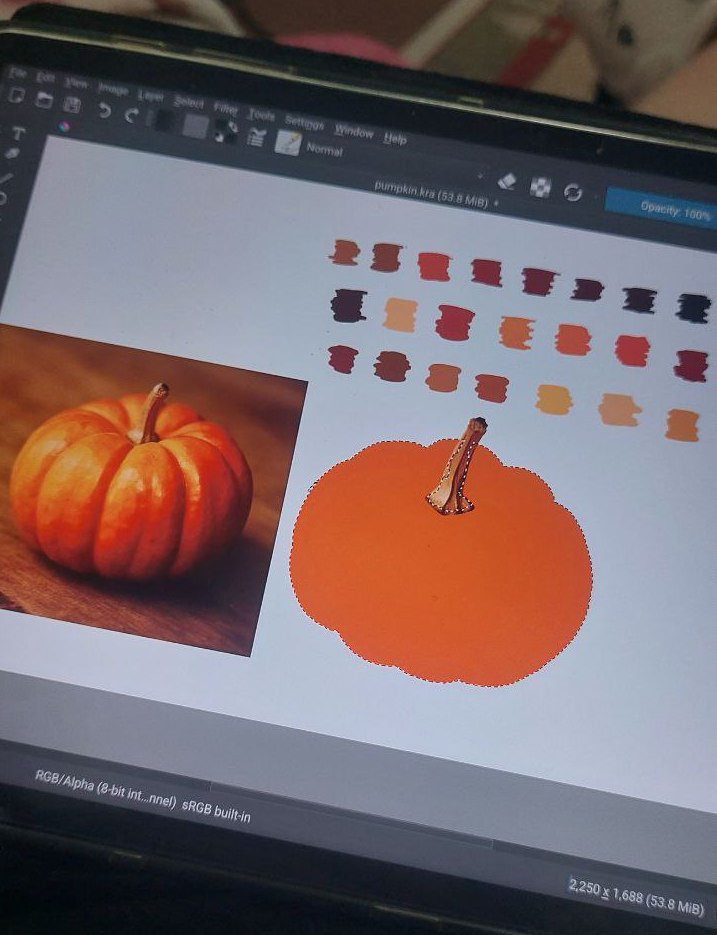Open the brush settings editor icon
This screenshot has width=717, height=935.
click(256, 137)
